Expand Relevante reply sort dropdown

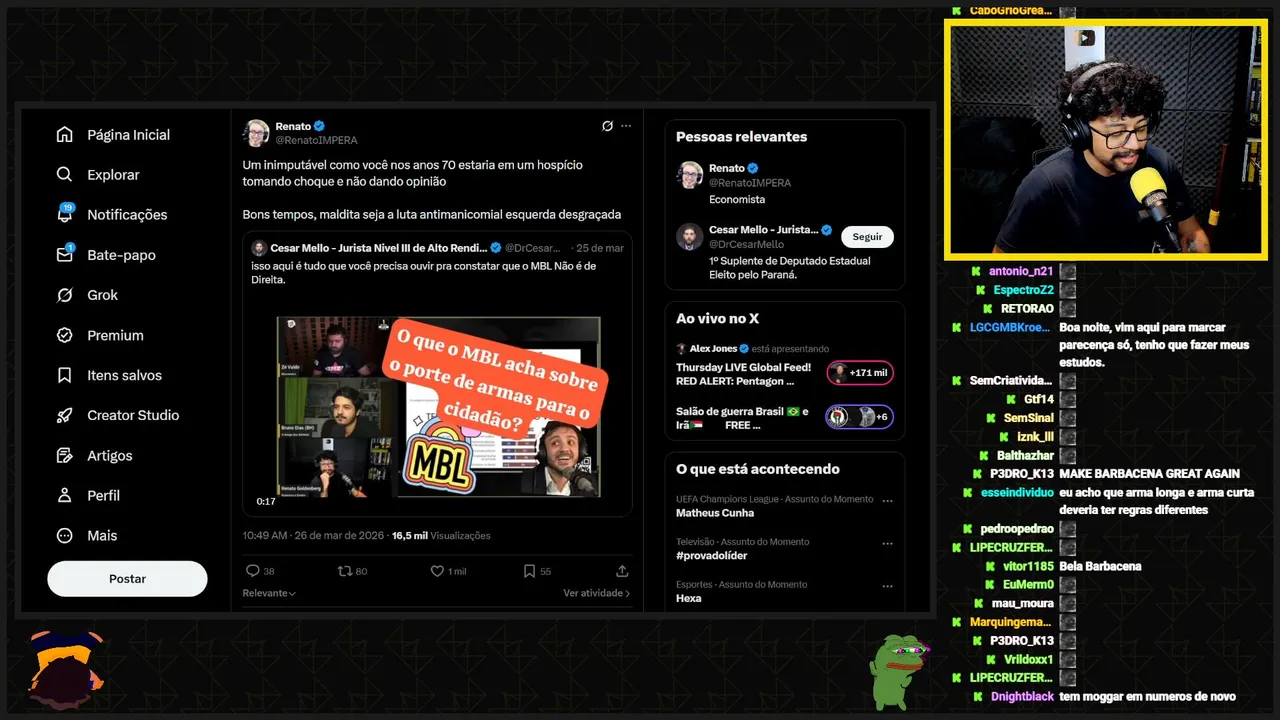click(269, 593)
